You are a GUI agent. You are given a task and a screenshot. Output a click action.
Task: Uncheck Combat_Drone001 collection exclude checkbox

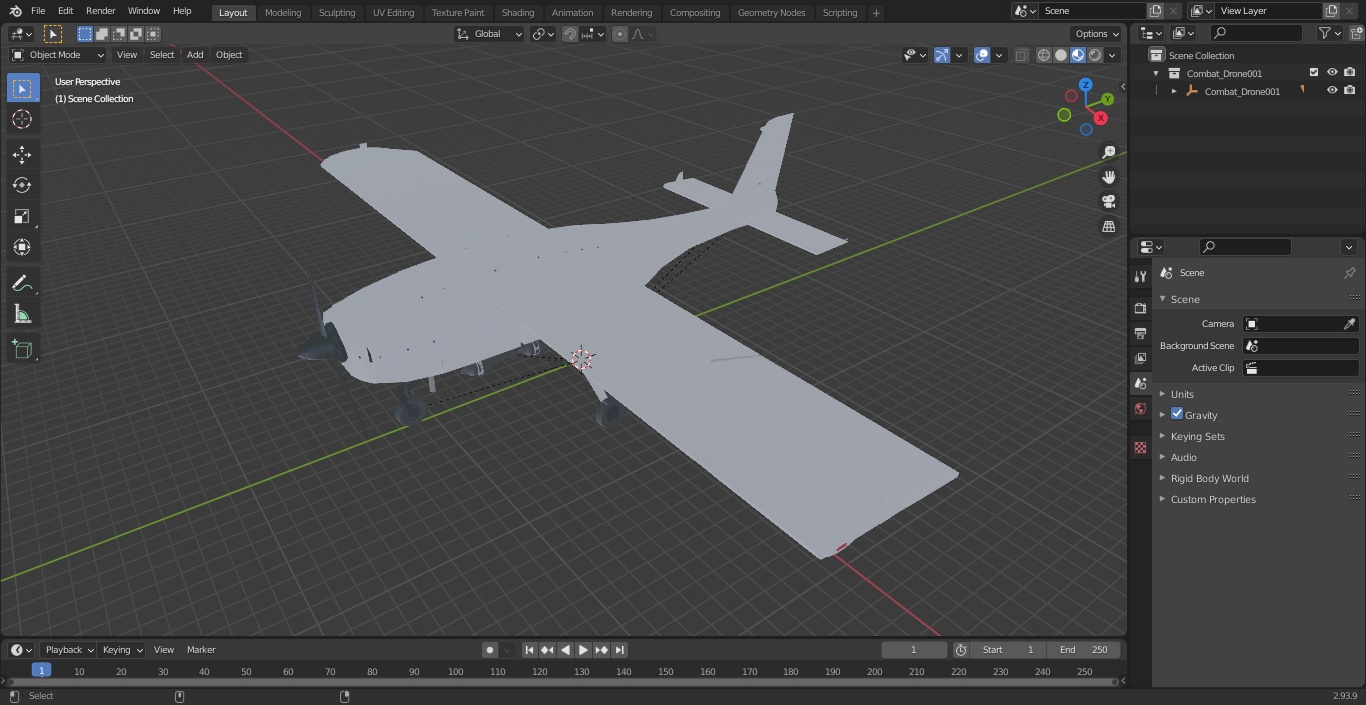click(x=1314, y=73)
